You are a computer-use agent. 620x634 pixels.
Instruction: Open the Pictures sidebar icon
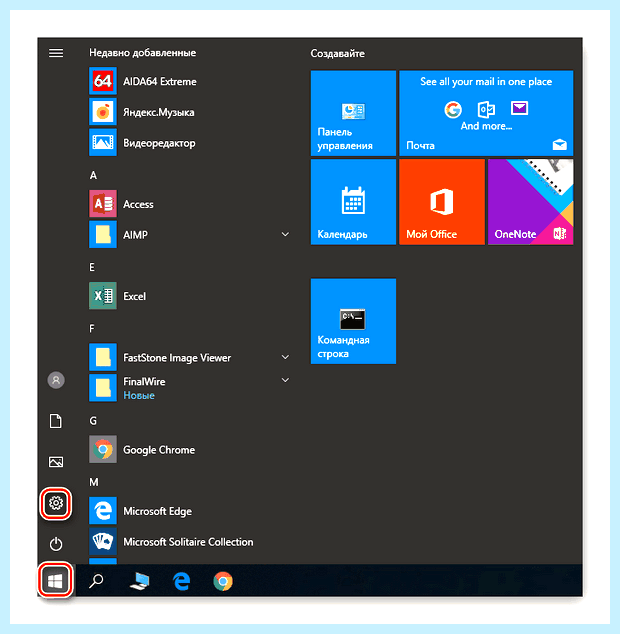click(x=56, y=462)
